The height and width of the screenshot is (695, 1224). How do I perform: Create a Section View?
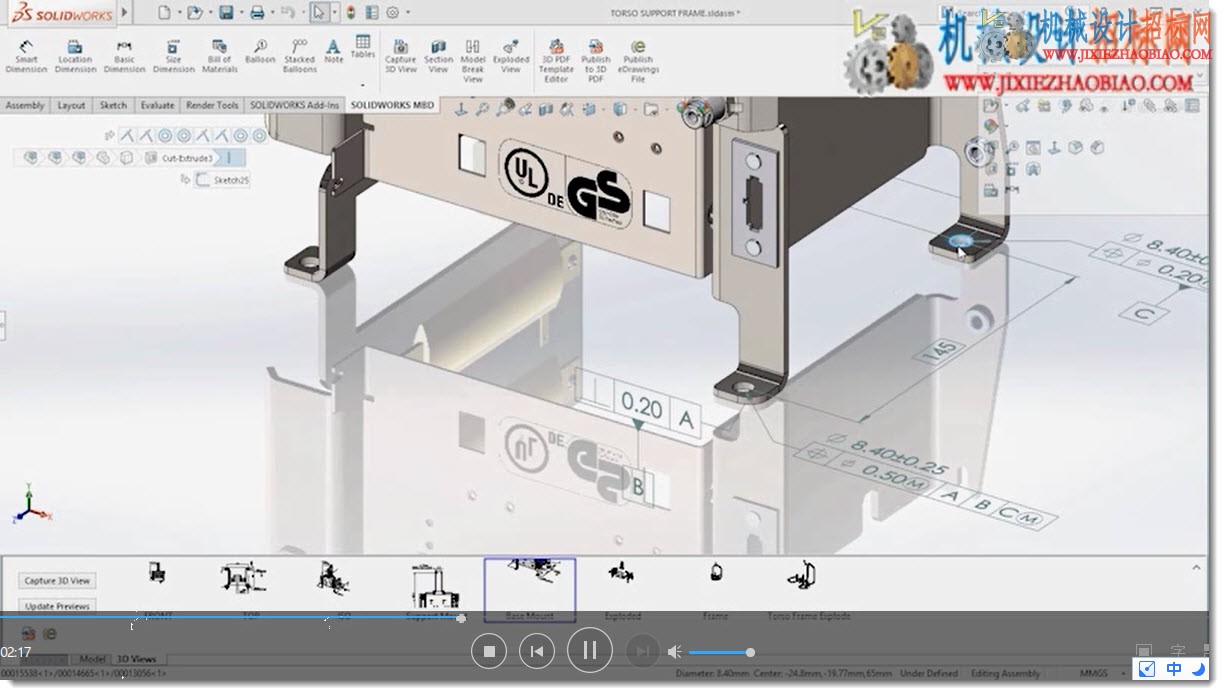pos(438,56)
